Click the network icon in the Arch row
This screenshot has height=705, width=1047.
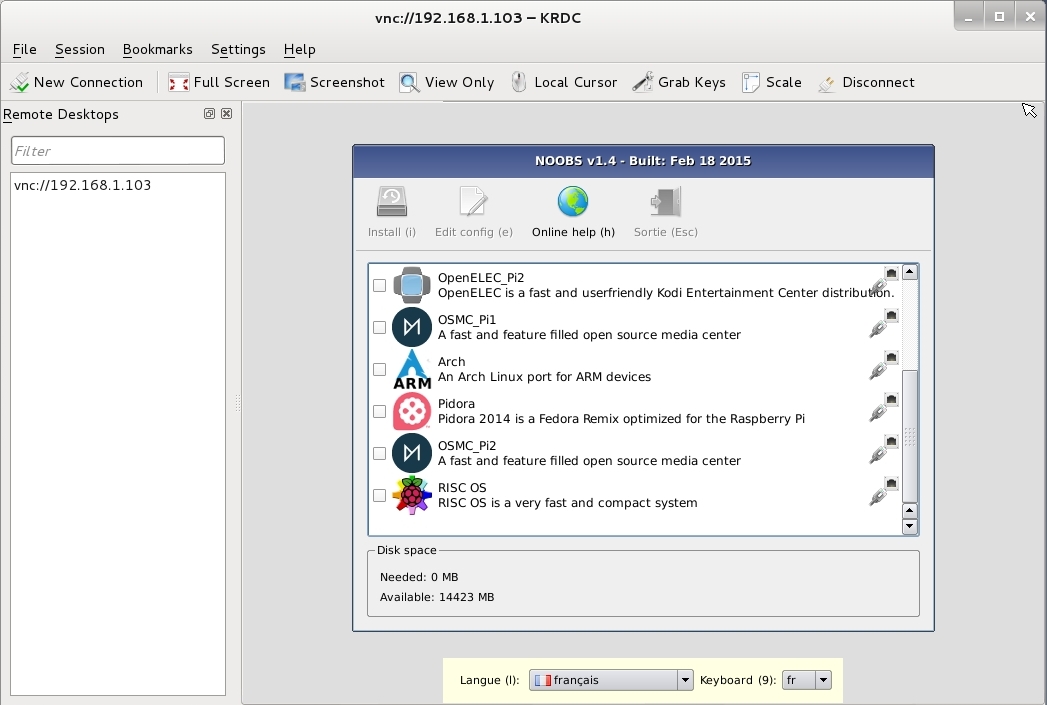[884, 366]
